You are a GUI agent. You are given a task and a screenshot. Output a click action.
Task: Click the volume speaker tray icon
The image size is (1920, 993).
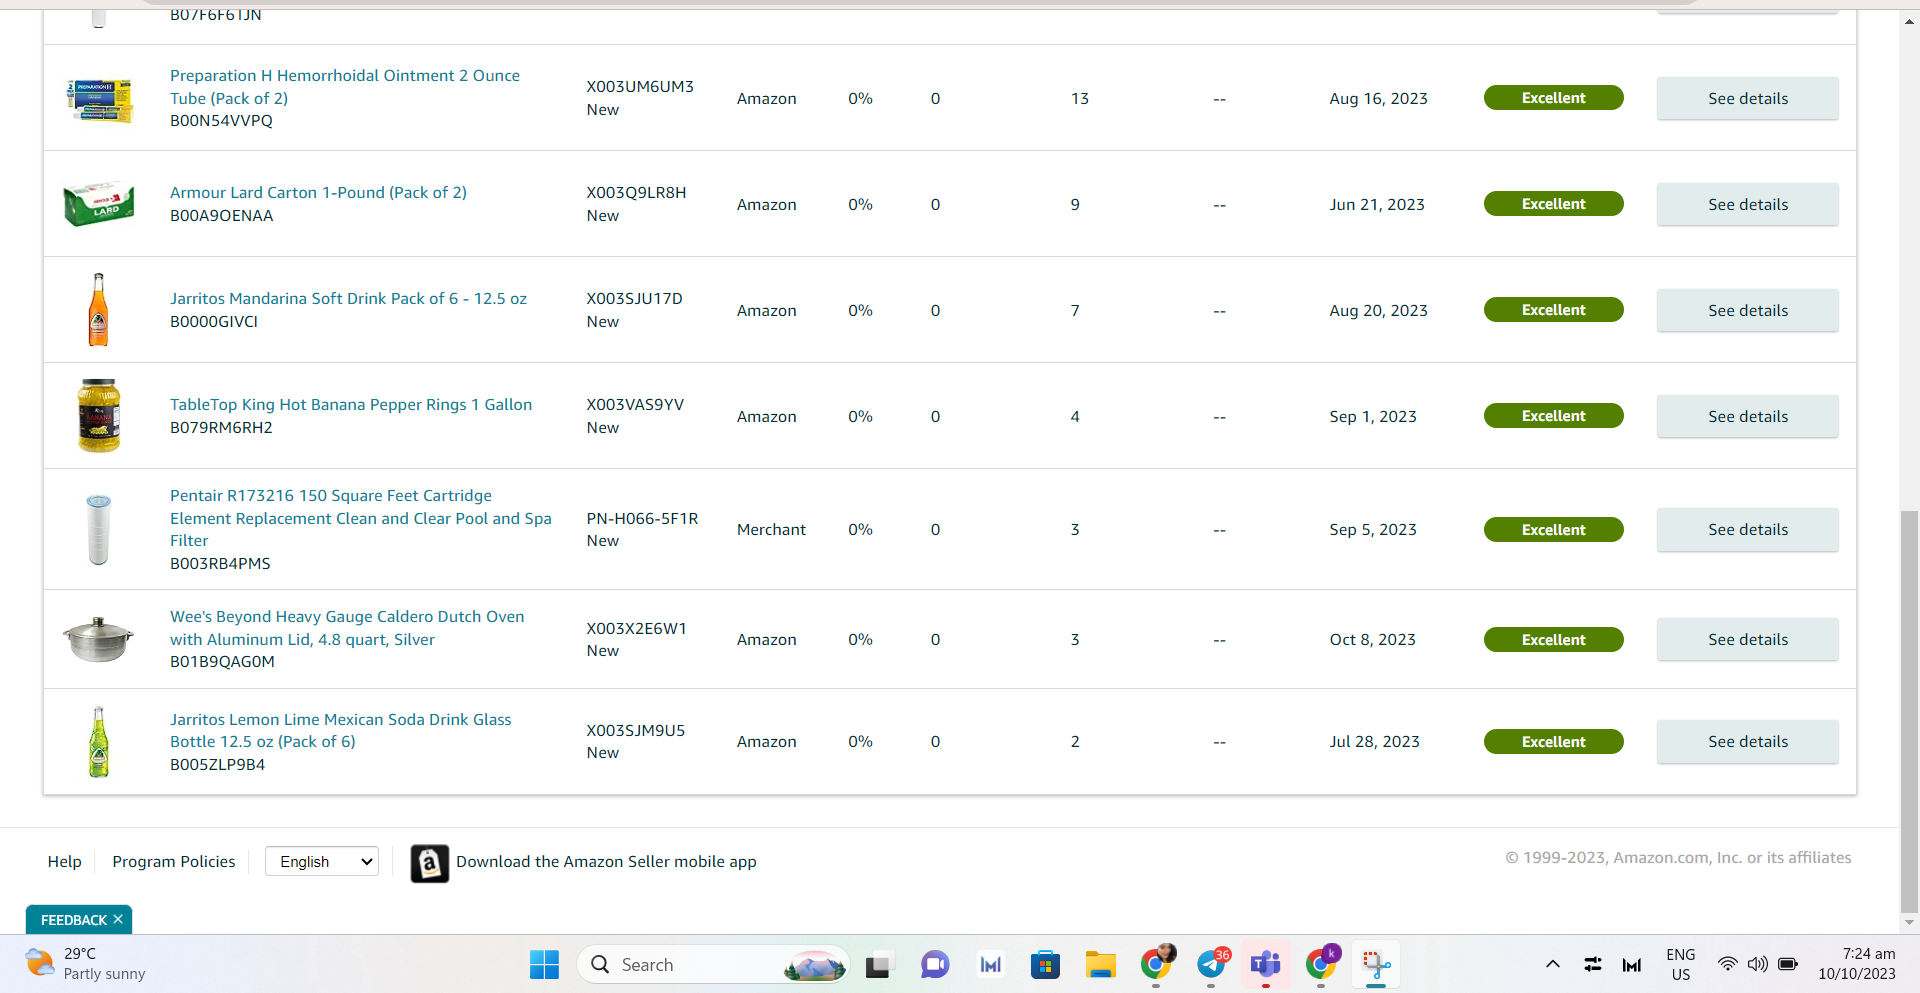[1757, 964]
